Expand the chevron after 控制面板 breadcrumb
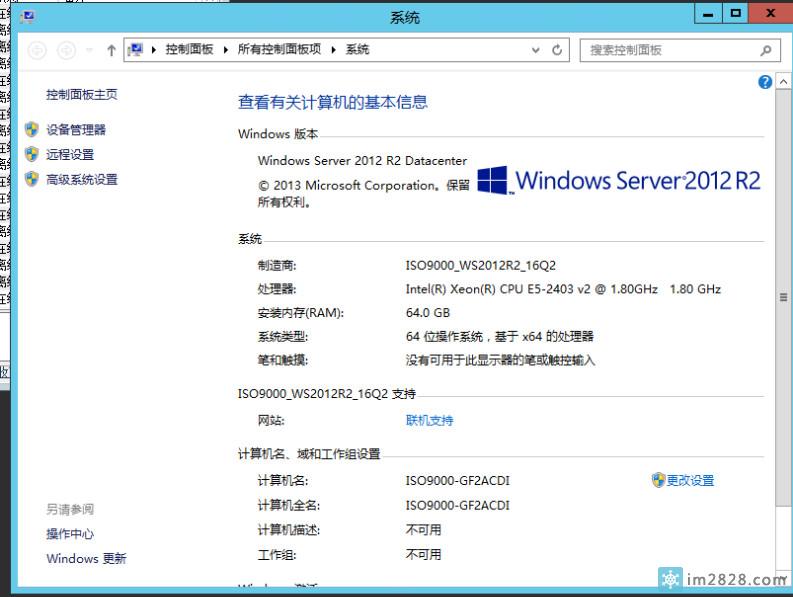Viewport: 793px width, 597px height. pyautogui.click(x=226, y=50)
